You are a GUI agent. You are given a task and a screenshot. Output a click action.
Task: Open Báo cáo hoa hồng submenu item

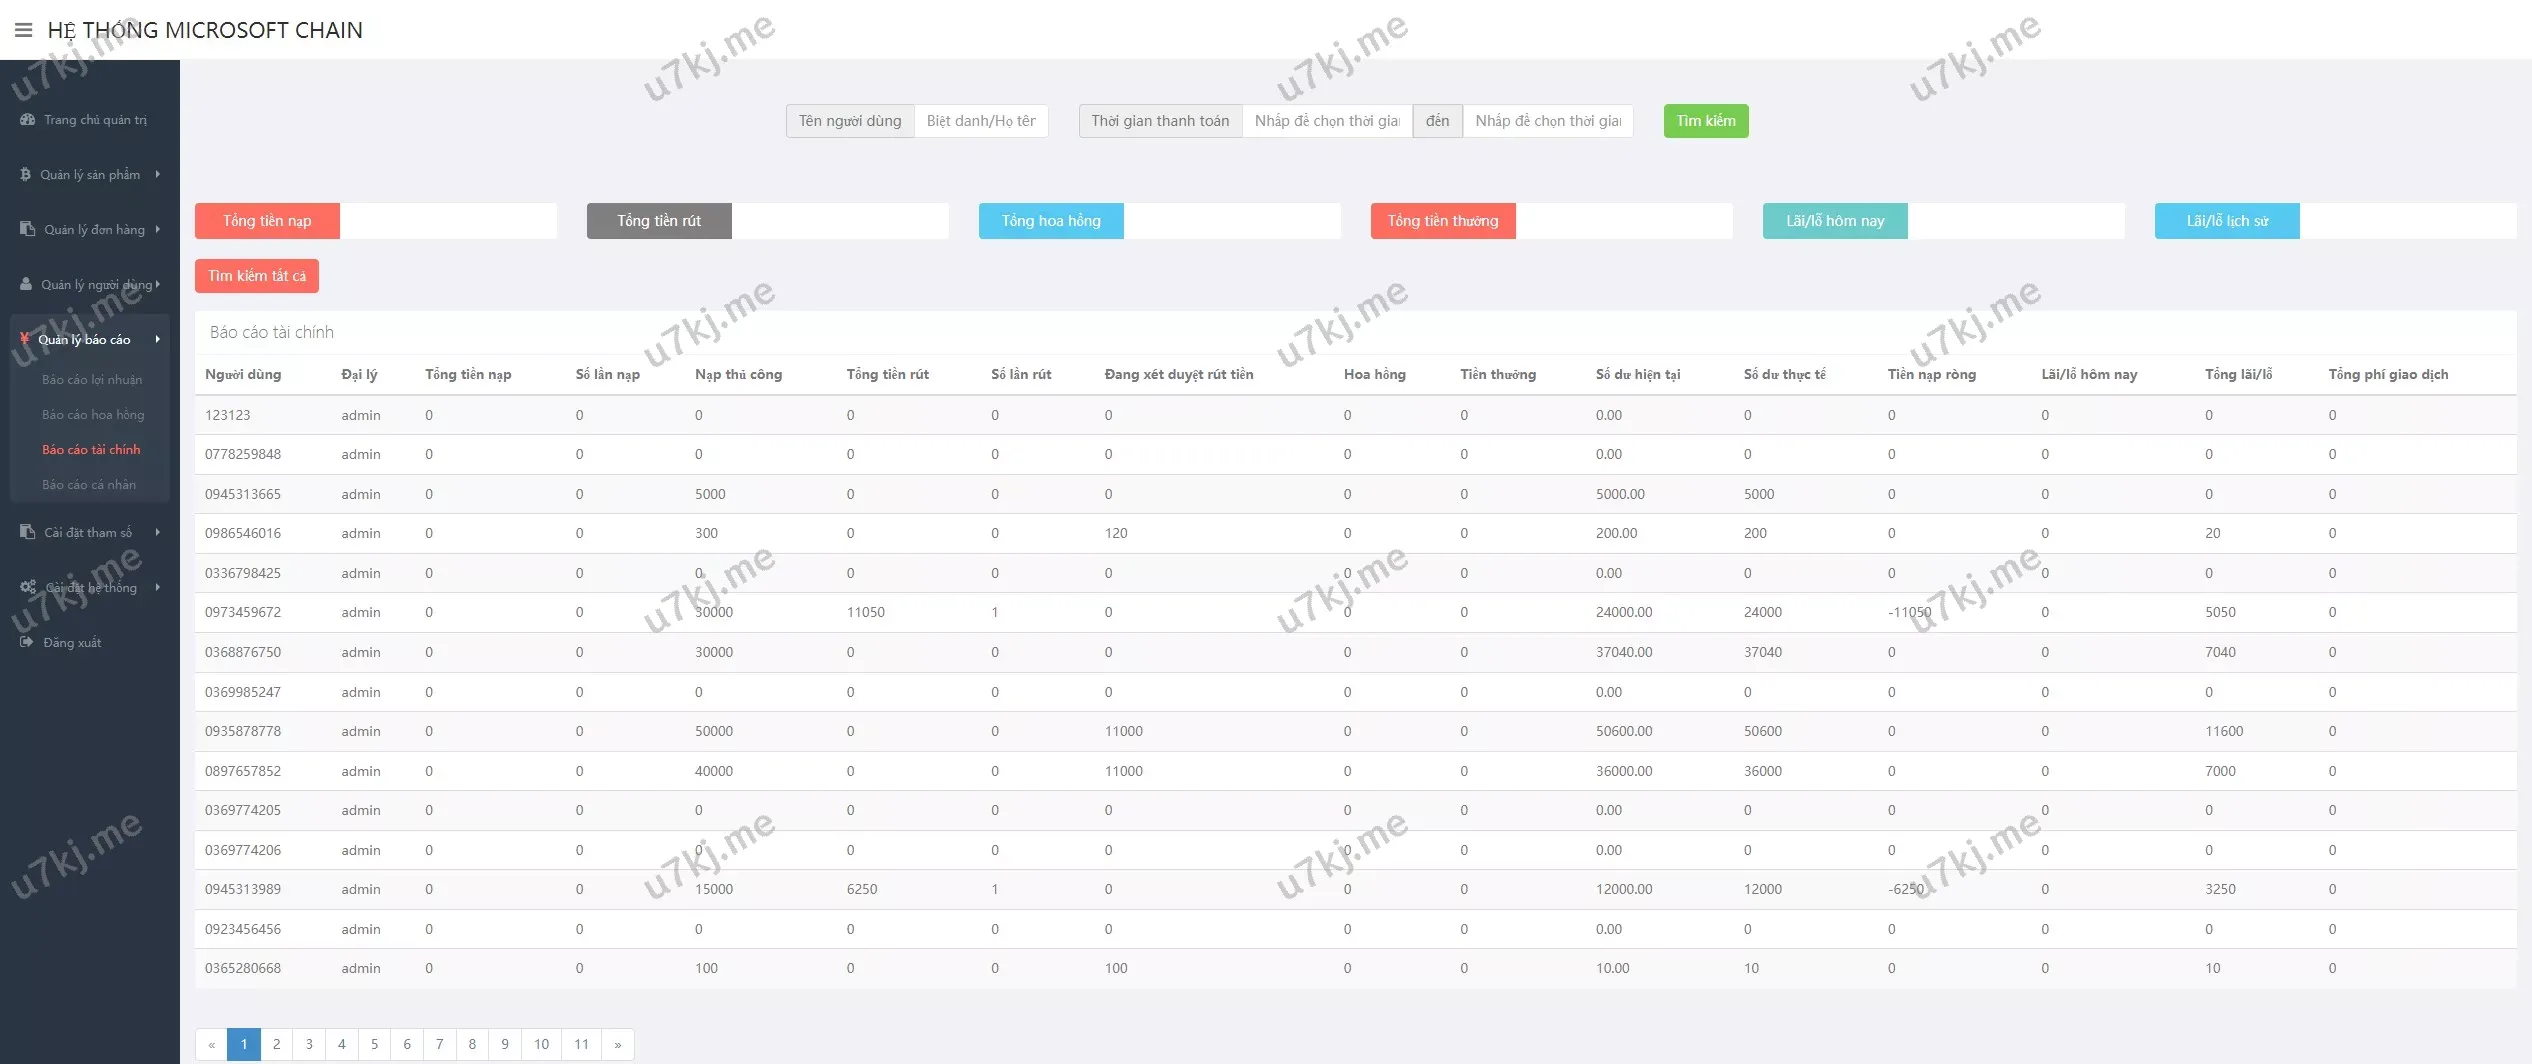click(x=93, y=415)
